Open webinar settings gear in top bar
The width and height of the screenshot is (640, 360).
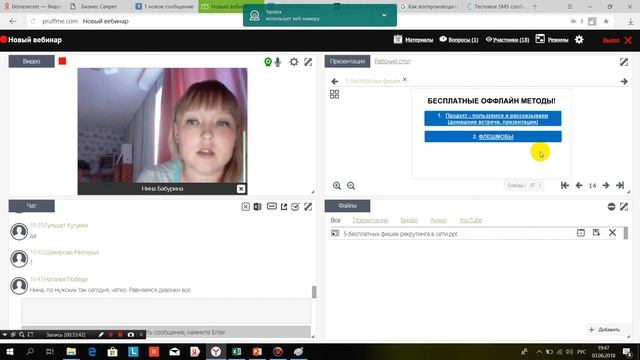tap(579, 40)
